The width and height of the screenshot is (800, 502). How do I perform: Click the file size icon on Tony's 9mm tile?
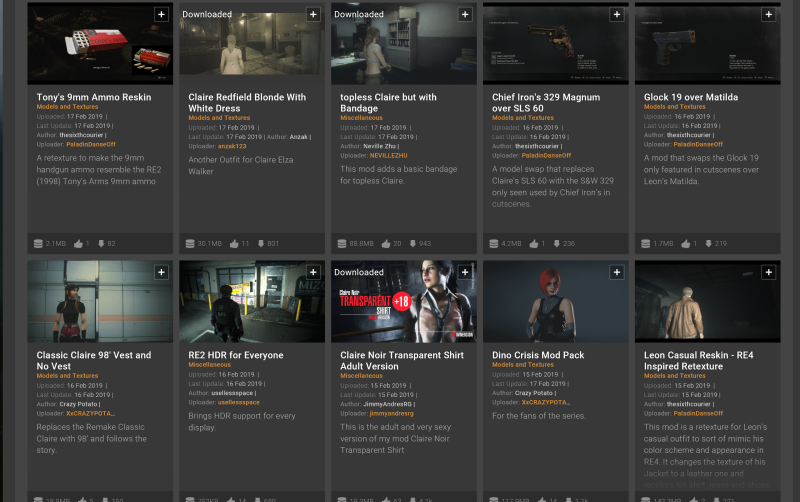tap(38, 243)
